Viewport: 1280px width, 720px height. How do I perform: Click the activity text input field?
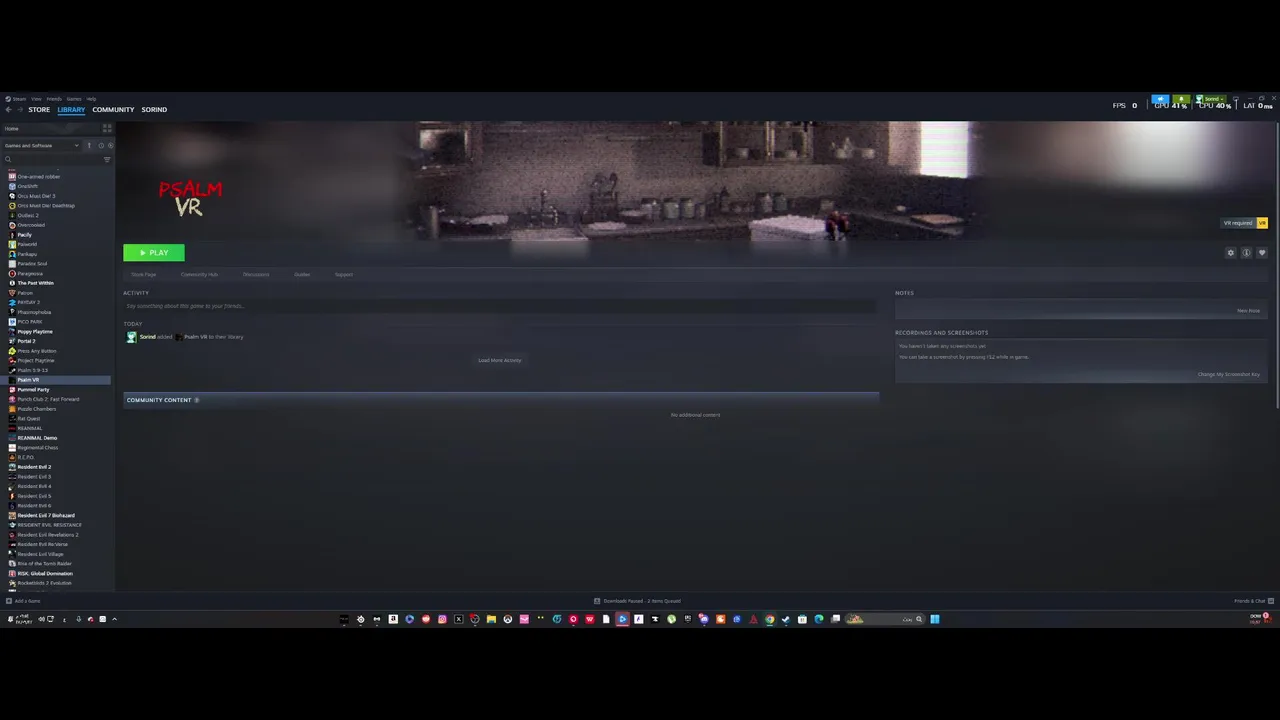[500, 306]
